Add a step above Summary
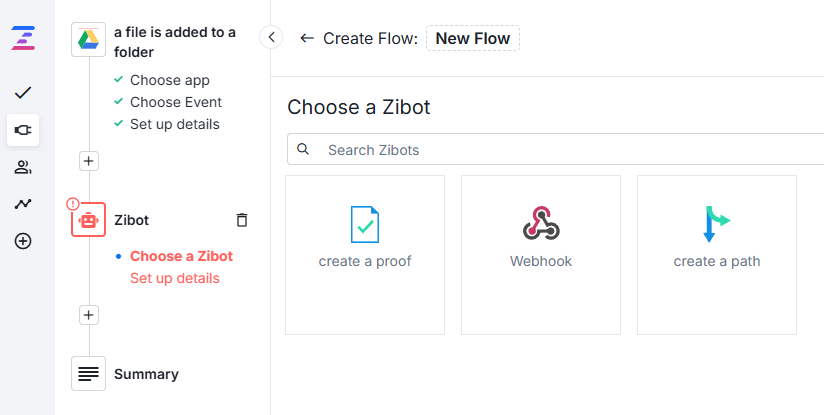This screenshot has width=824, height=415. click(89, 315)
